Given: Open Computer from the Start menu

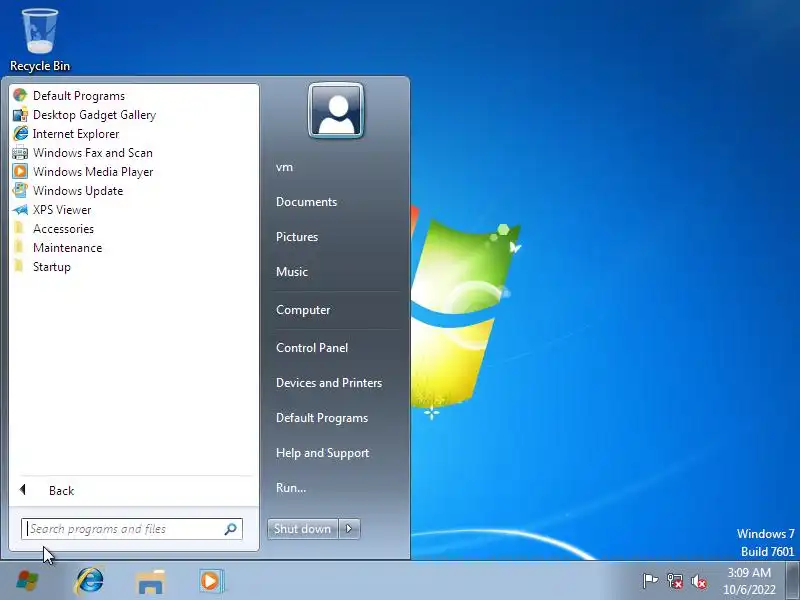Looking at the screenshot, I should click(x=303, y=310).
